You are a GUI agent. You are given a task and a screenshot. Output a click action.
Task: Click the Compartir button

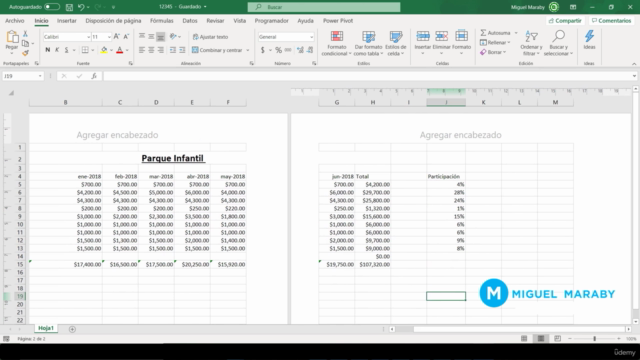565,20
